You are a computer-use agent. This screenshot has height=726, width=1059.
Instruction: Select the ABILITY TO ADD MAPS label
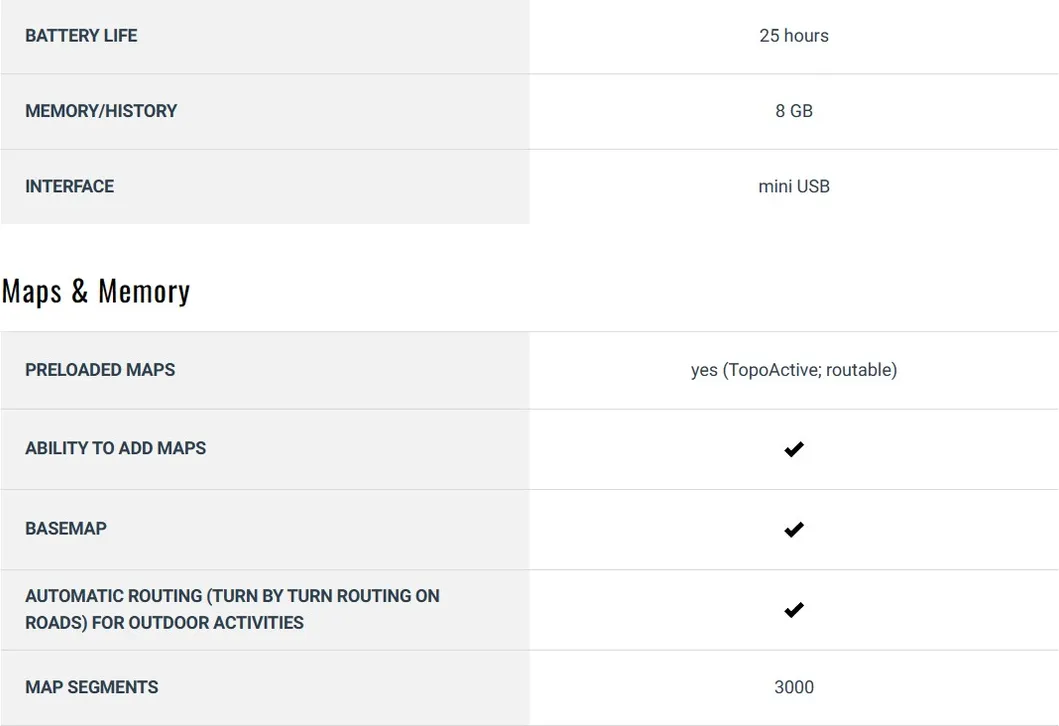pos(116,448)
